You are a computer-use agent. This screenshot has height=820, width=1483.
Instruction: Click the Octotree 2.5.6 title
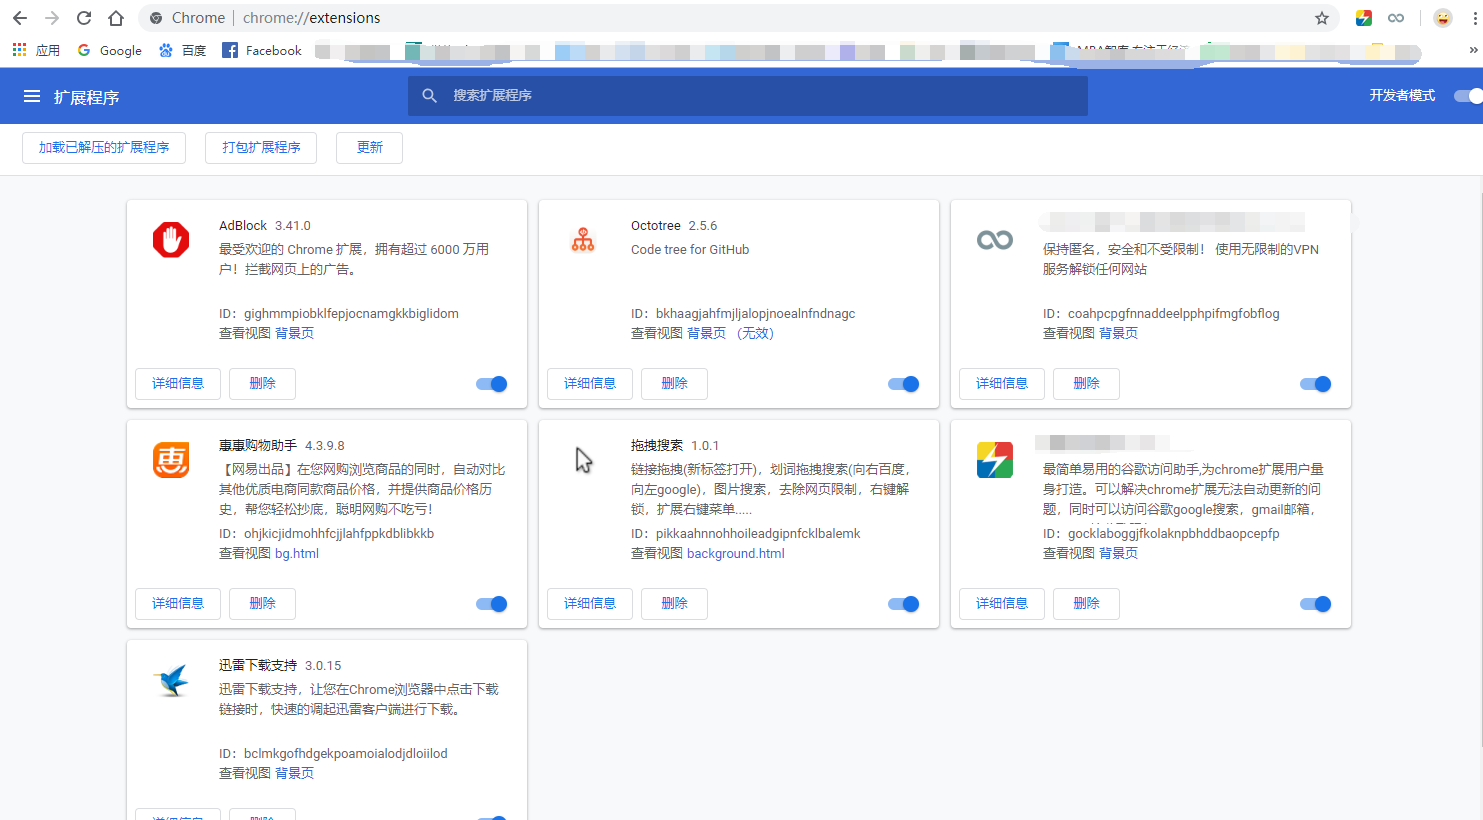[x=674, y=226]
